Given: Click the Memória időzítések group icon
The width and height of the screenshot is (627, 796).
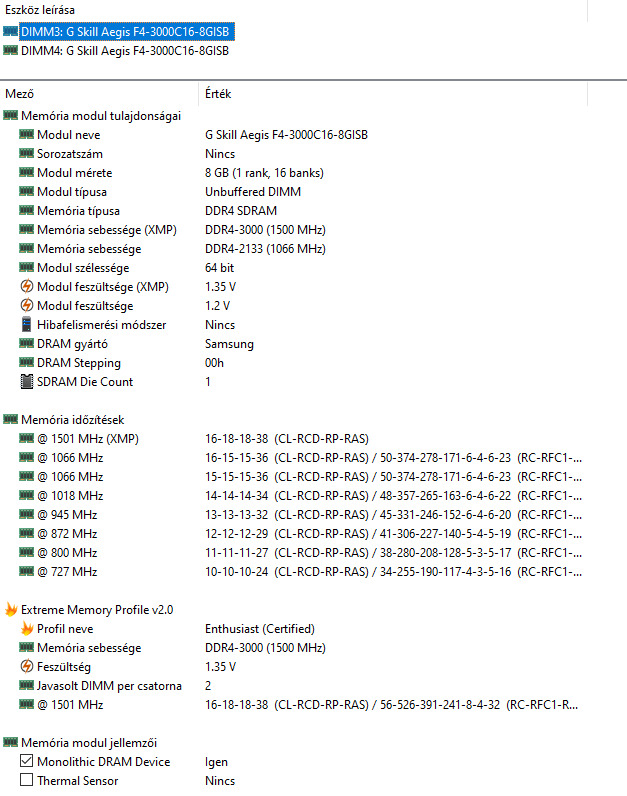Looking at the screenshot, I should (x=10, y=419).
